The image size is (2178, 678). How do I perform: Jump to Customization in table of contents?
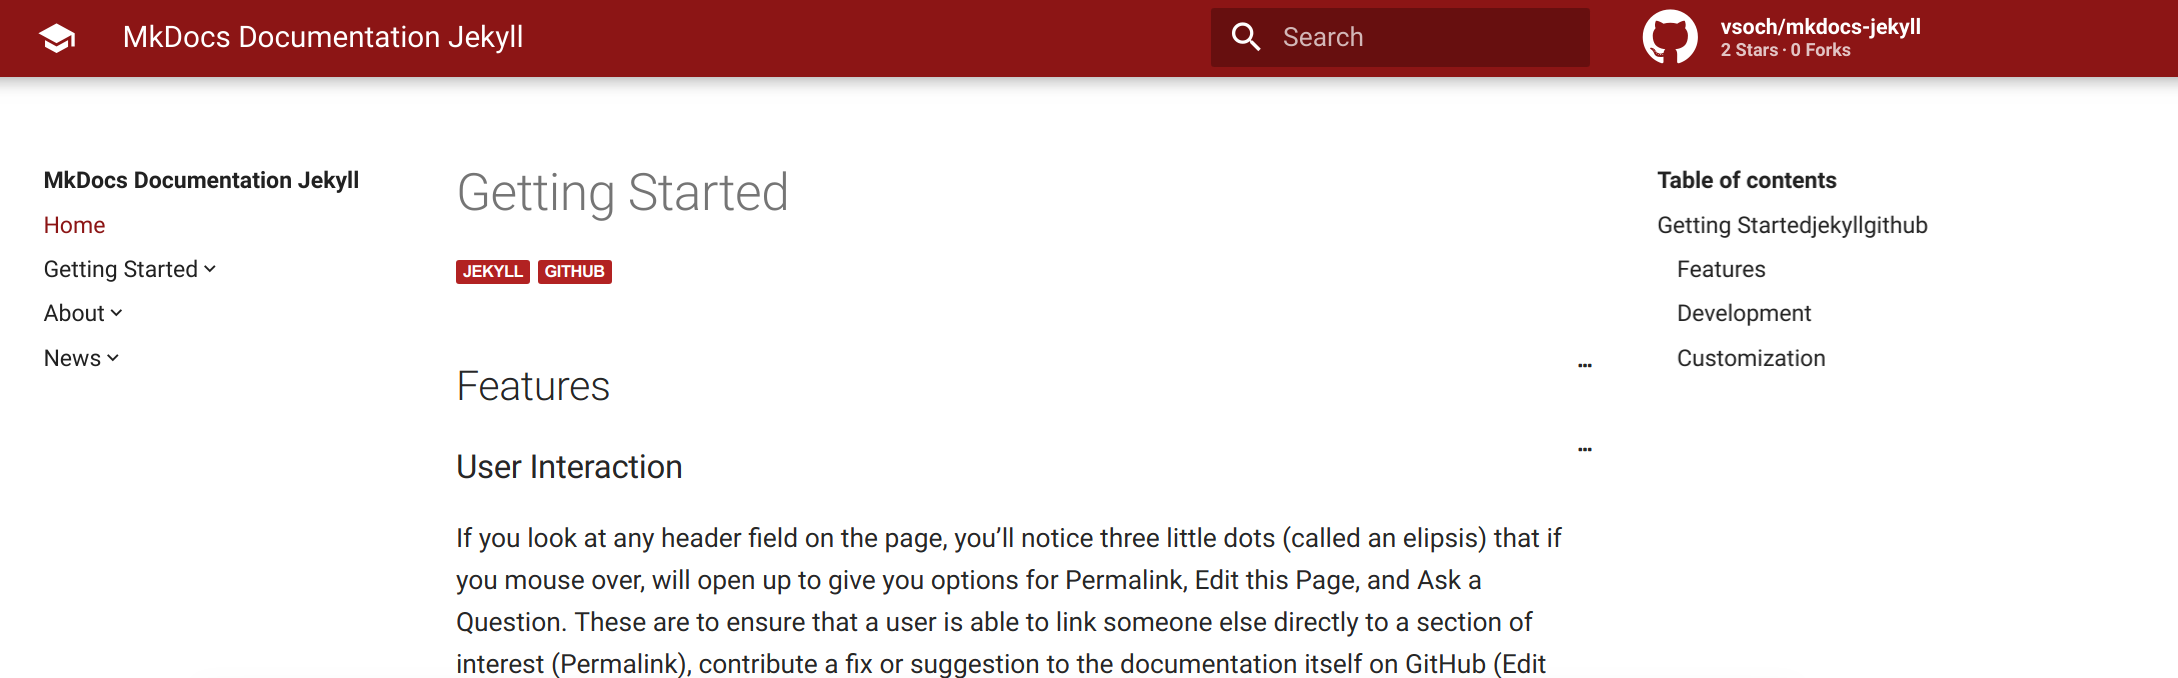[1751, 358]
